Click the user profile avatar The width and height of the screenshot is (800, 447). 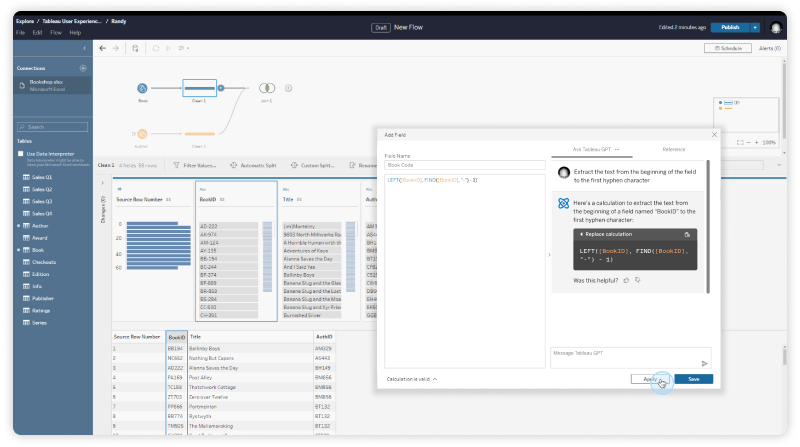[x=776, y=28]
